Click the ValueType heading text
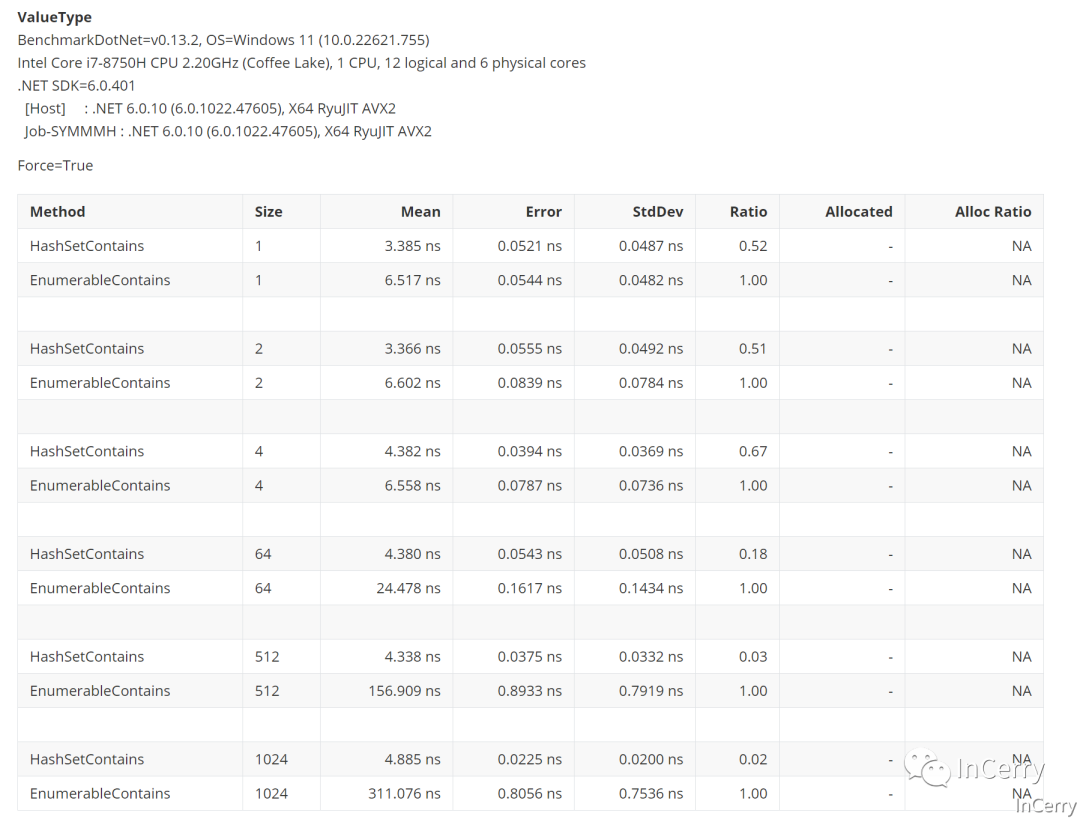1080x819 pixels. pos(55,17)
